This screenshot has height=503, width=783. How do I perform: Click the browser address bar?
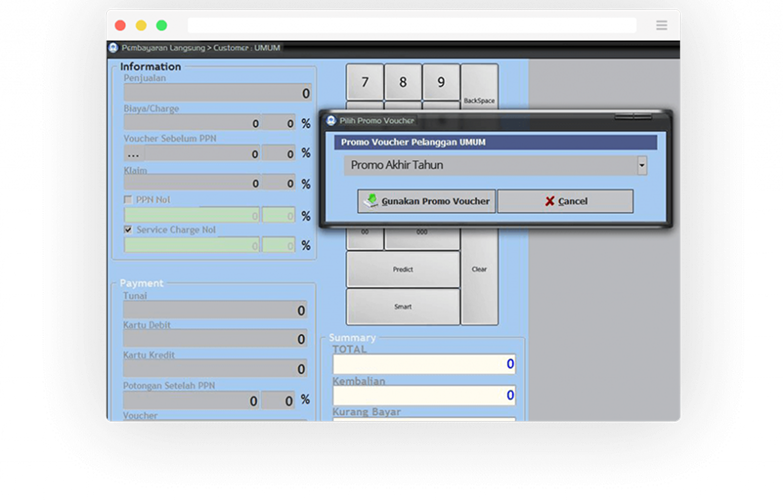tap(412, 25)
